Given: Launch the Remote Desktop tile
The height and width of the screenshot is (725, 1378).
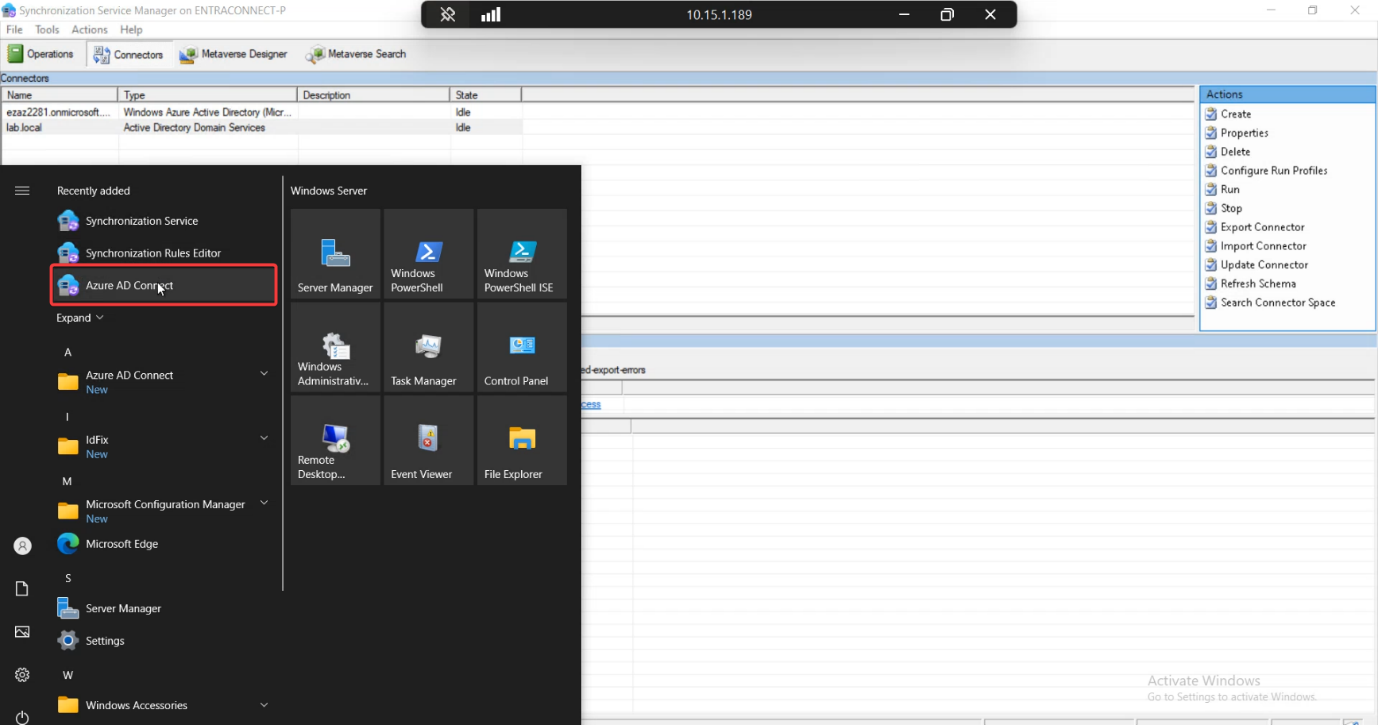Looking at the screenshot, I should [x=335, y=440].
